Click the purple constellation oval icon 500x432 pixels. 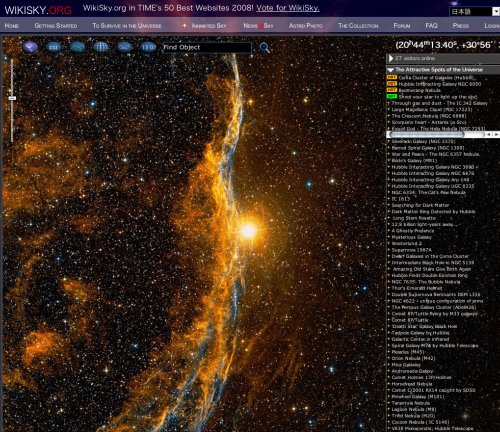tap(30, 47)
